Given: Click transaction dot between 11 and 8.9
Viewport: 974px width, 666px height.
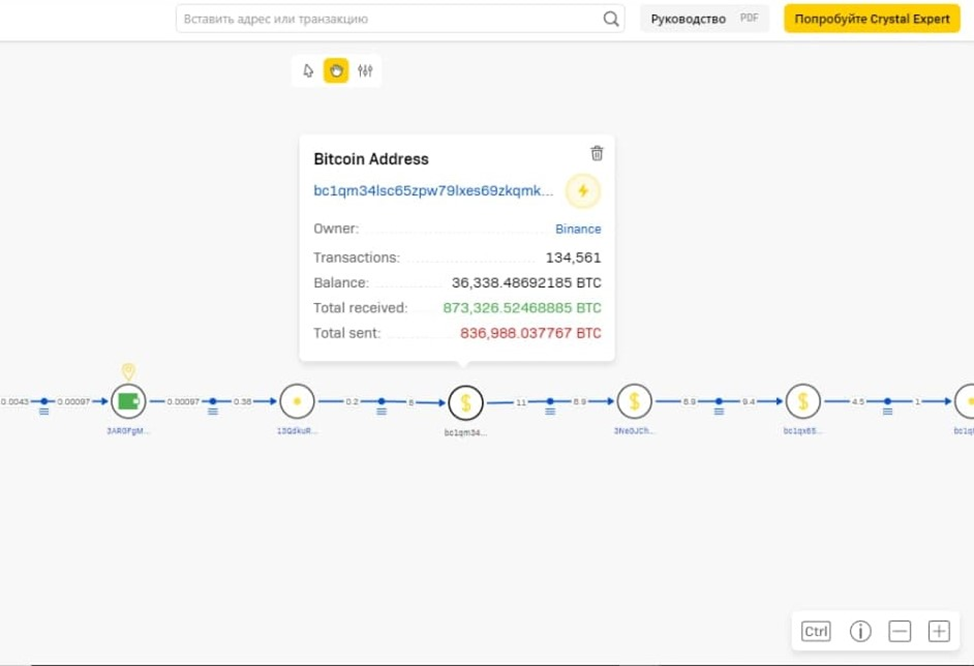Looking at the screenshot, I should pos(550,401).
